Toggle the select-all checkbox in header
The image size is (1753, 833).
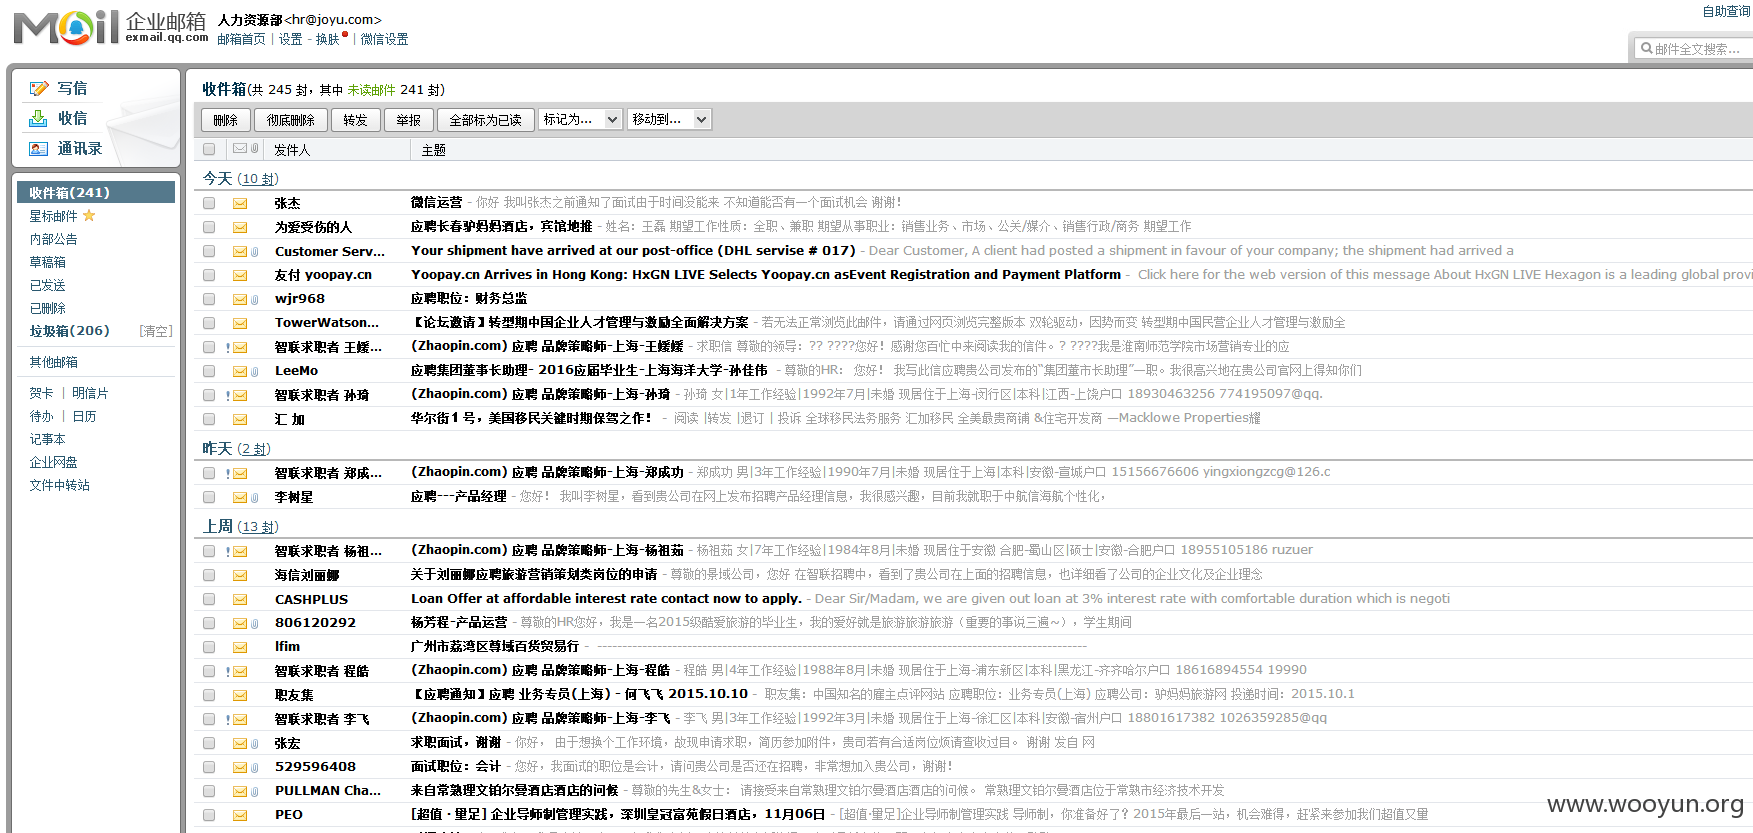209,149
